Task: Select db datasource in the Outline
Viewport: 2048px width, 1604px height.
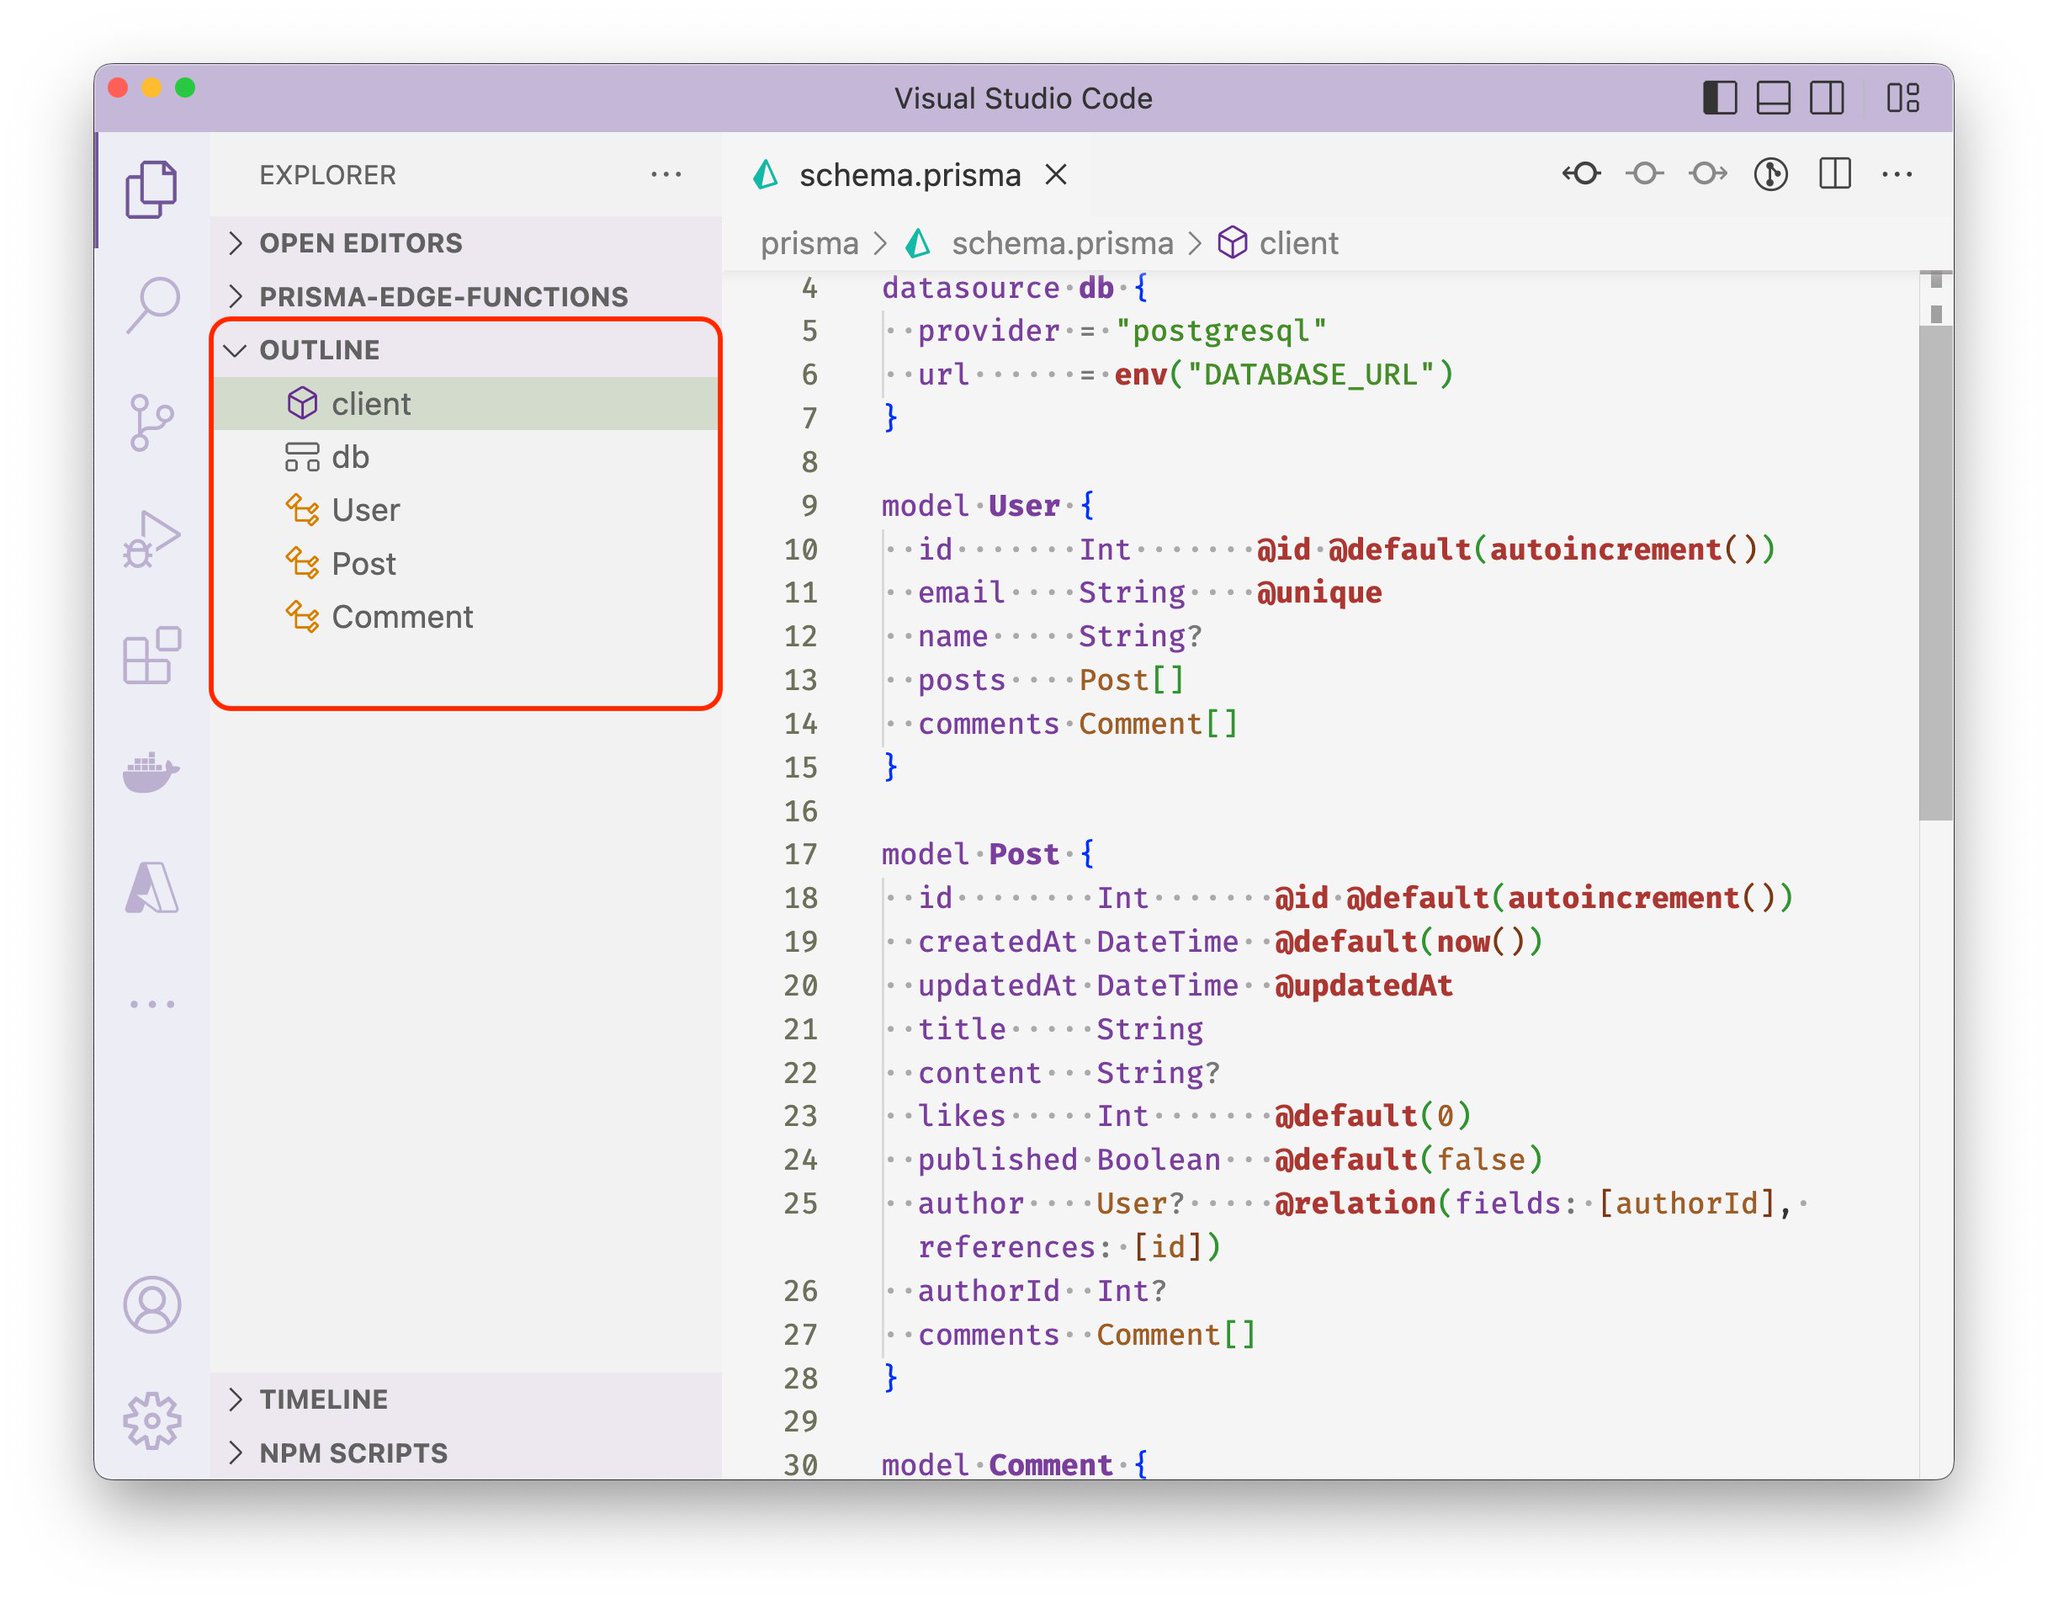Action: click(466, 457)
